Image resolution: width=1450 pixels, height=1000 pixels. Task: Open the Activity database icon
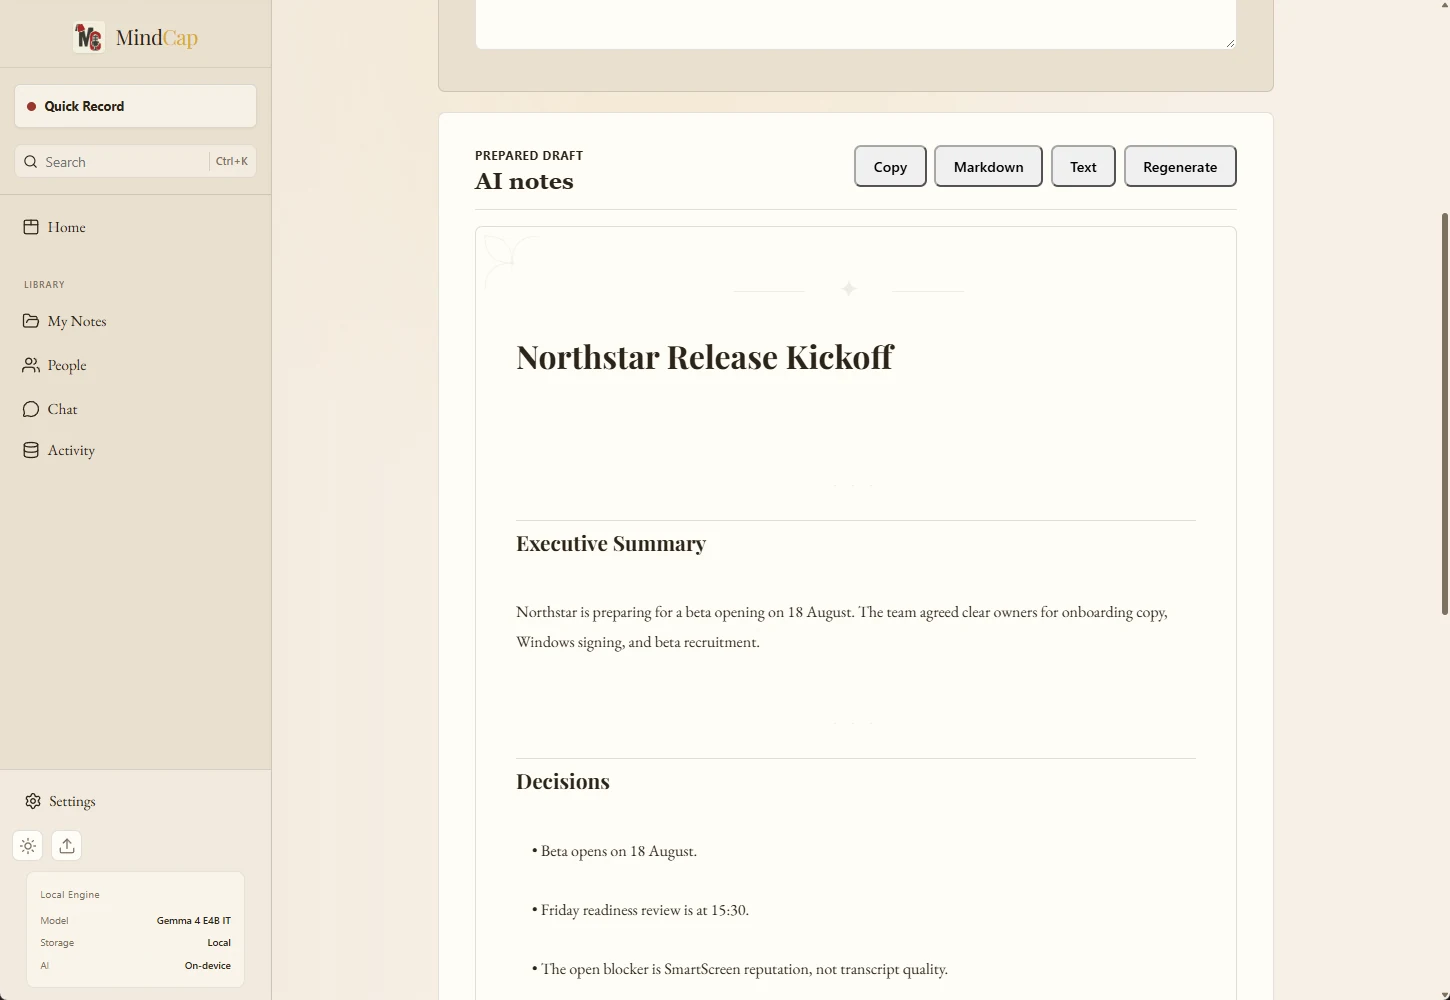tap(31, 450)
